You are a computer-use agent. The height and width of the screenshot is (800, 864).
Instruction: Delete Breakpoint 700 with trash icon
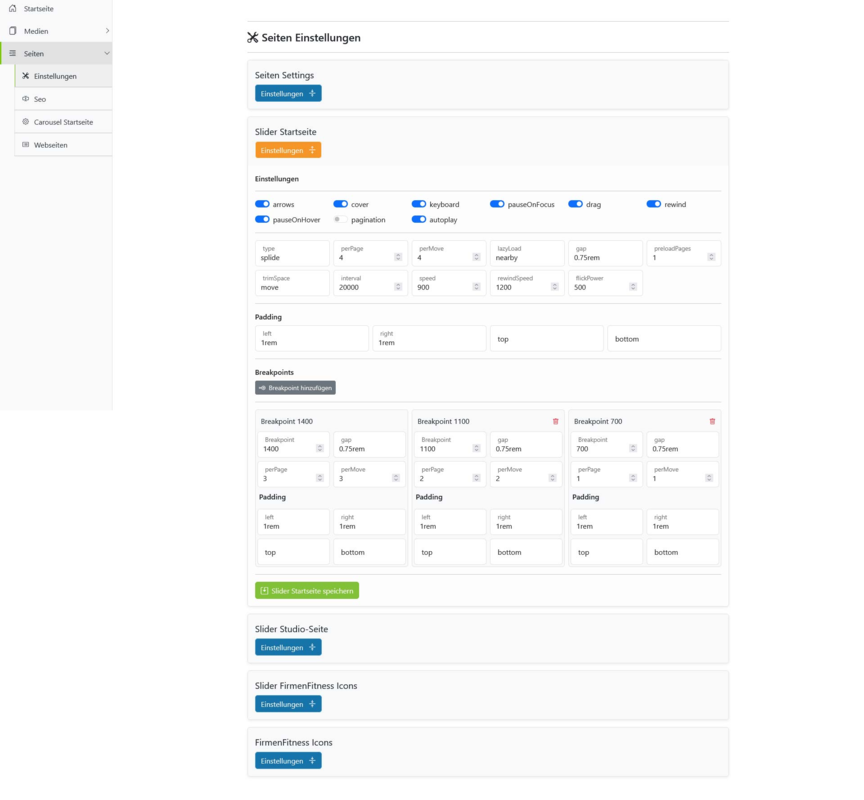(712, 421)
